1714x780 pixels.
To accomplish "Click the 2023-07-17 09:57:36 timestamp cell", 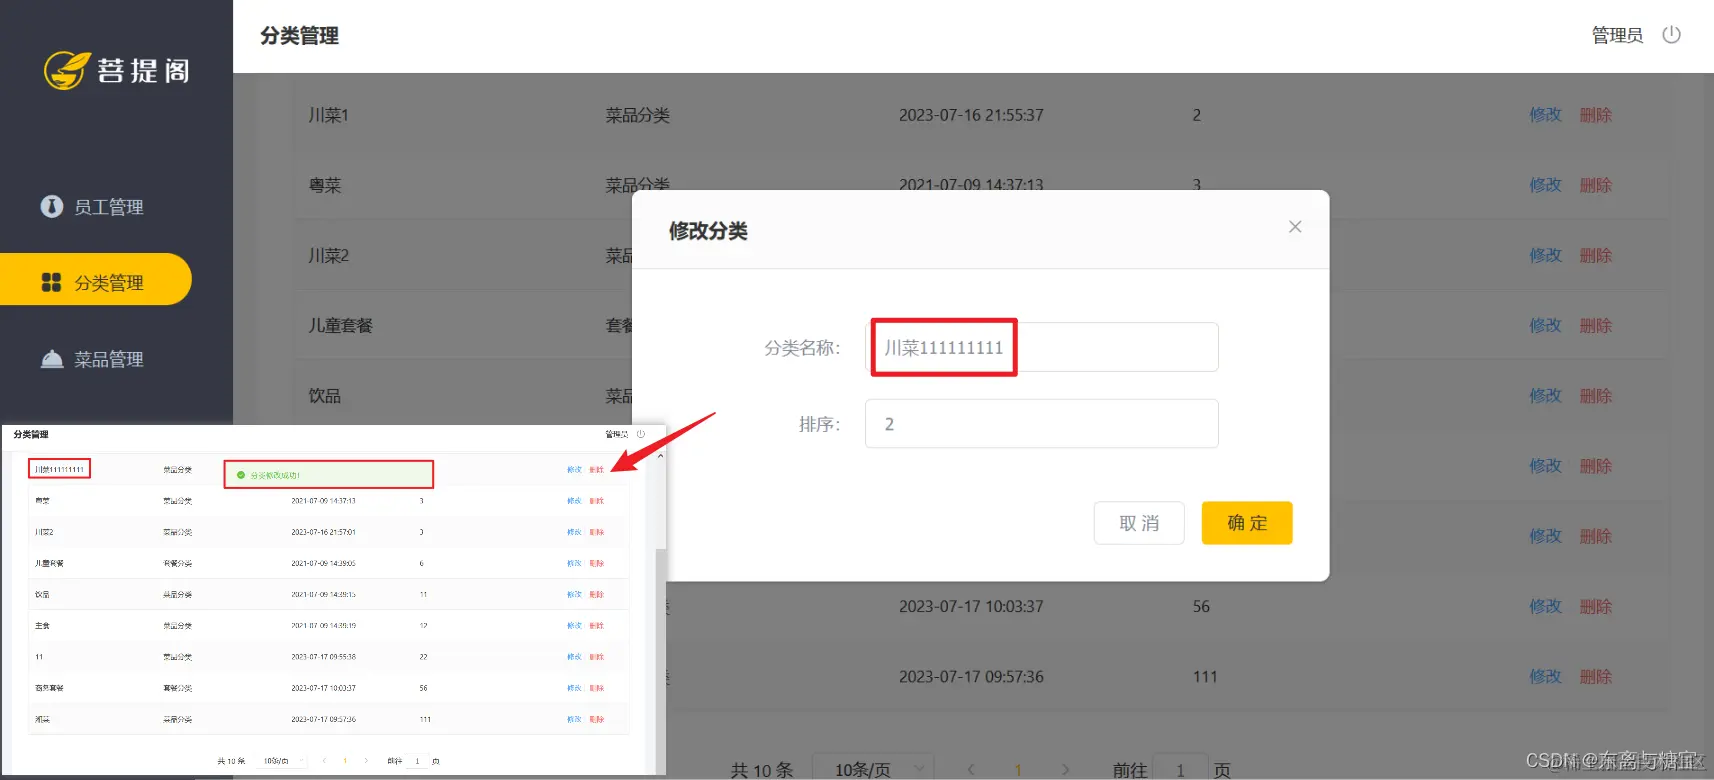I will [x=971, y=676].
